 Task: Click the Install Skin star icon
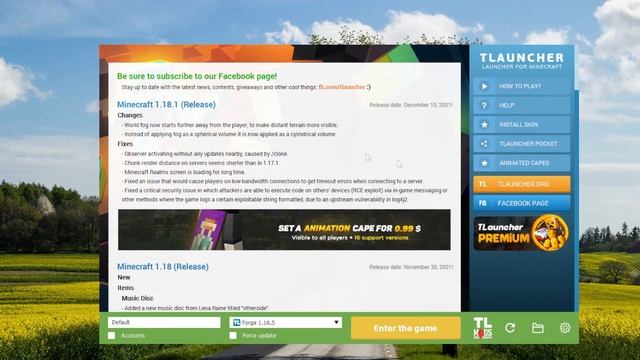[x=484, y=124]
